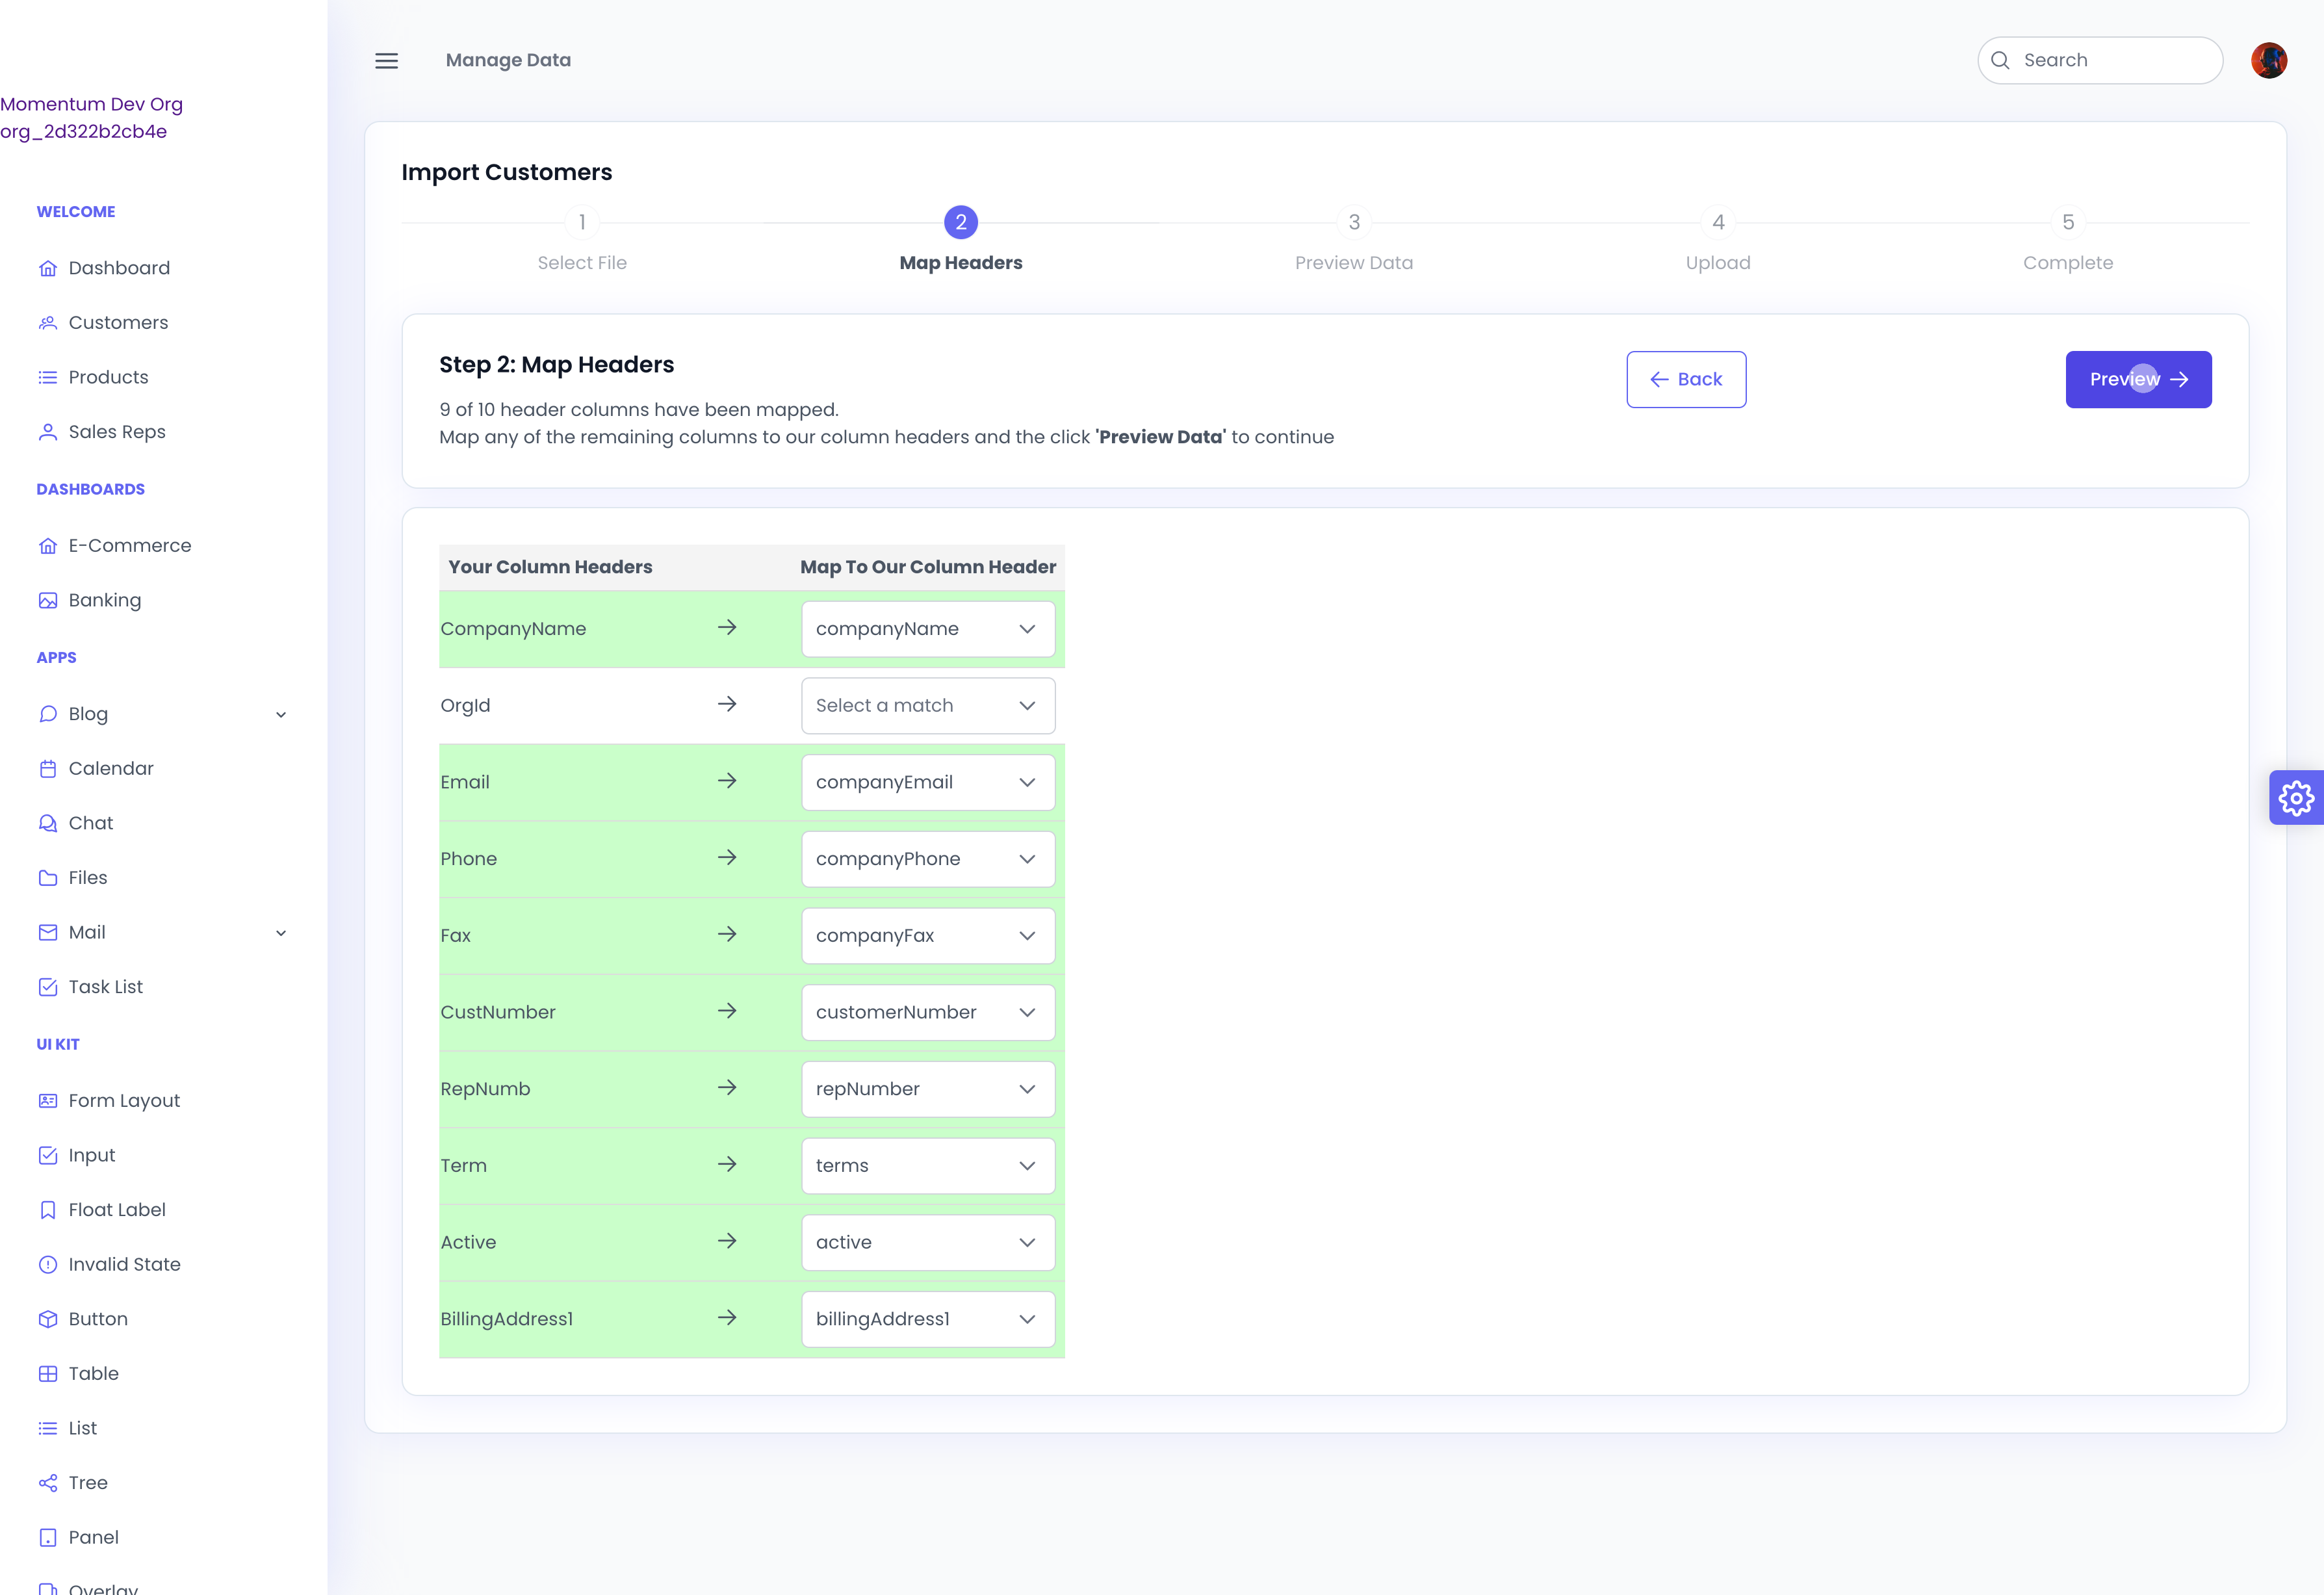The height and width of the screenshot is (1595, 2324).
Task: Click the Back button
Action: coord(1686,379)
